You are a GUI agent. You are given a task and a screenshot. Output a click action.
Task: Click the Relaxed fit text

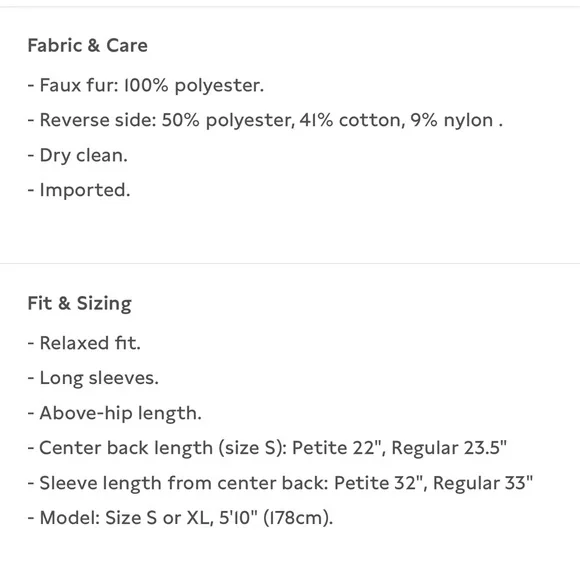pos(84,343)
